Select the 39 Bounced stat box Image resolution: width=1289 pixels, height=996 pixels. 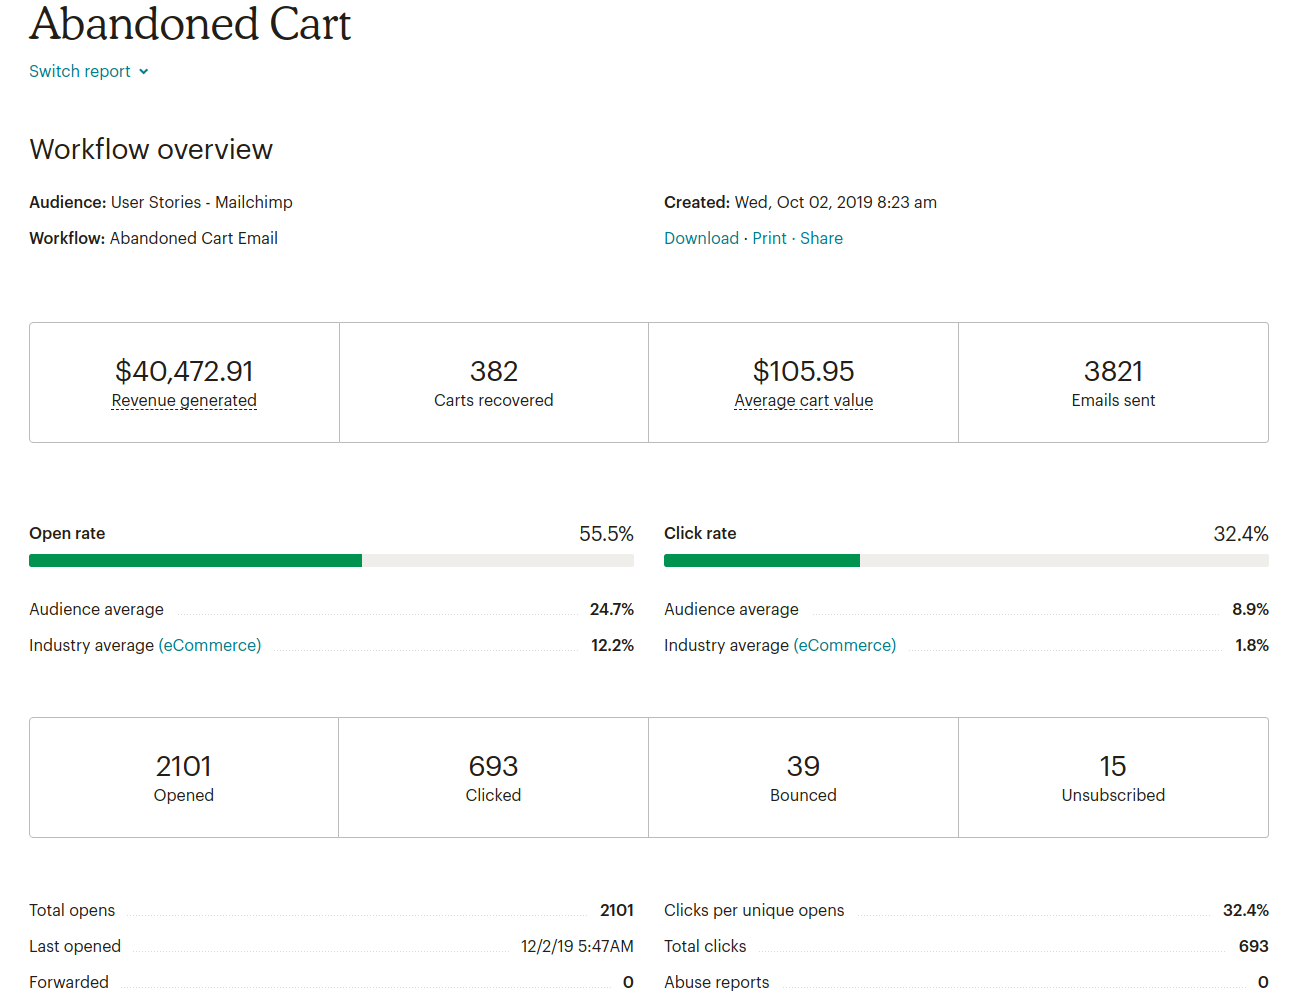pyautogui.click(x=803, y=778)
